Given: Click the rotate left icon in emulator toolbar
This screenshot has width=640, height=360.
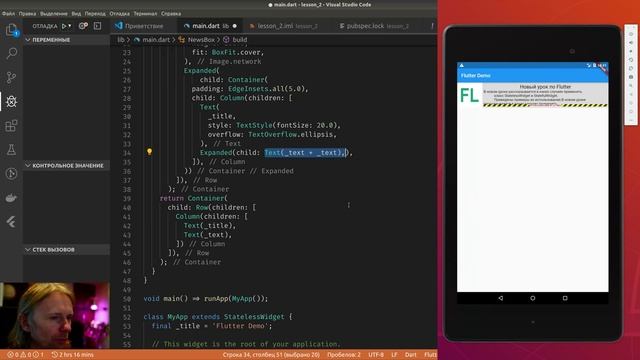Looking at the screenshot, I should coord(631,60).
